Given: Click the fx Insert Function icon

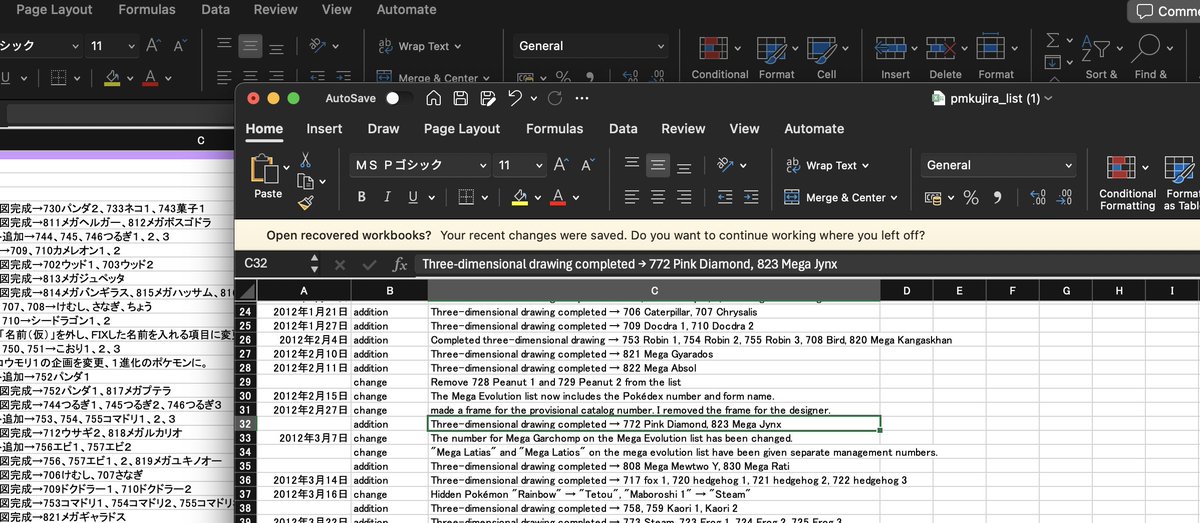Looking at the screenshot, I should pos(399,265).
